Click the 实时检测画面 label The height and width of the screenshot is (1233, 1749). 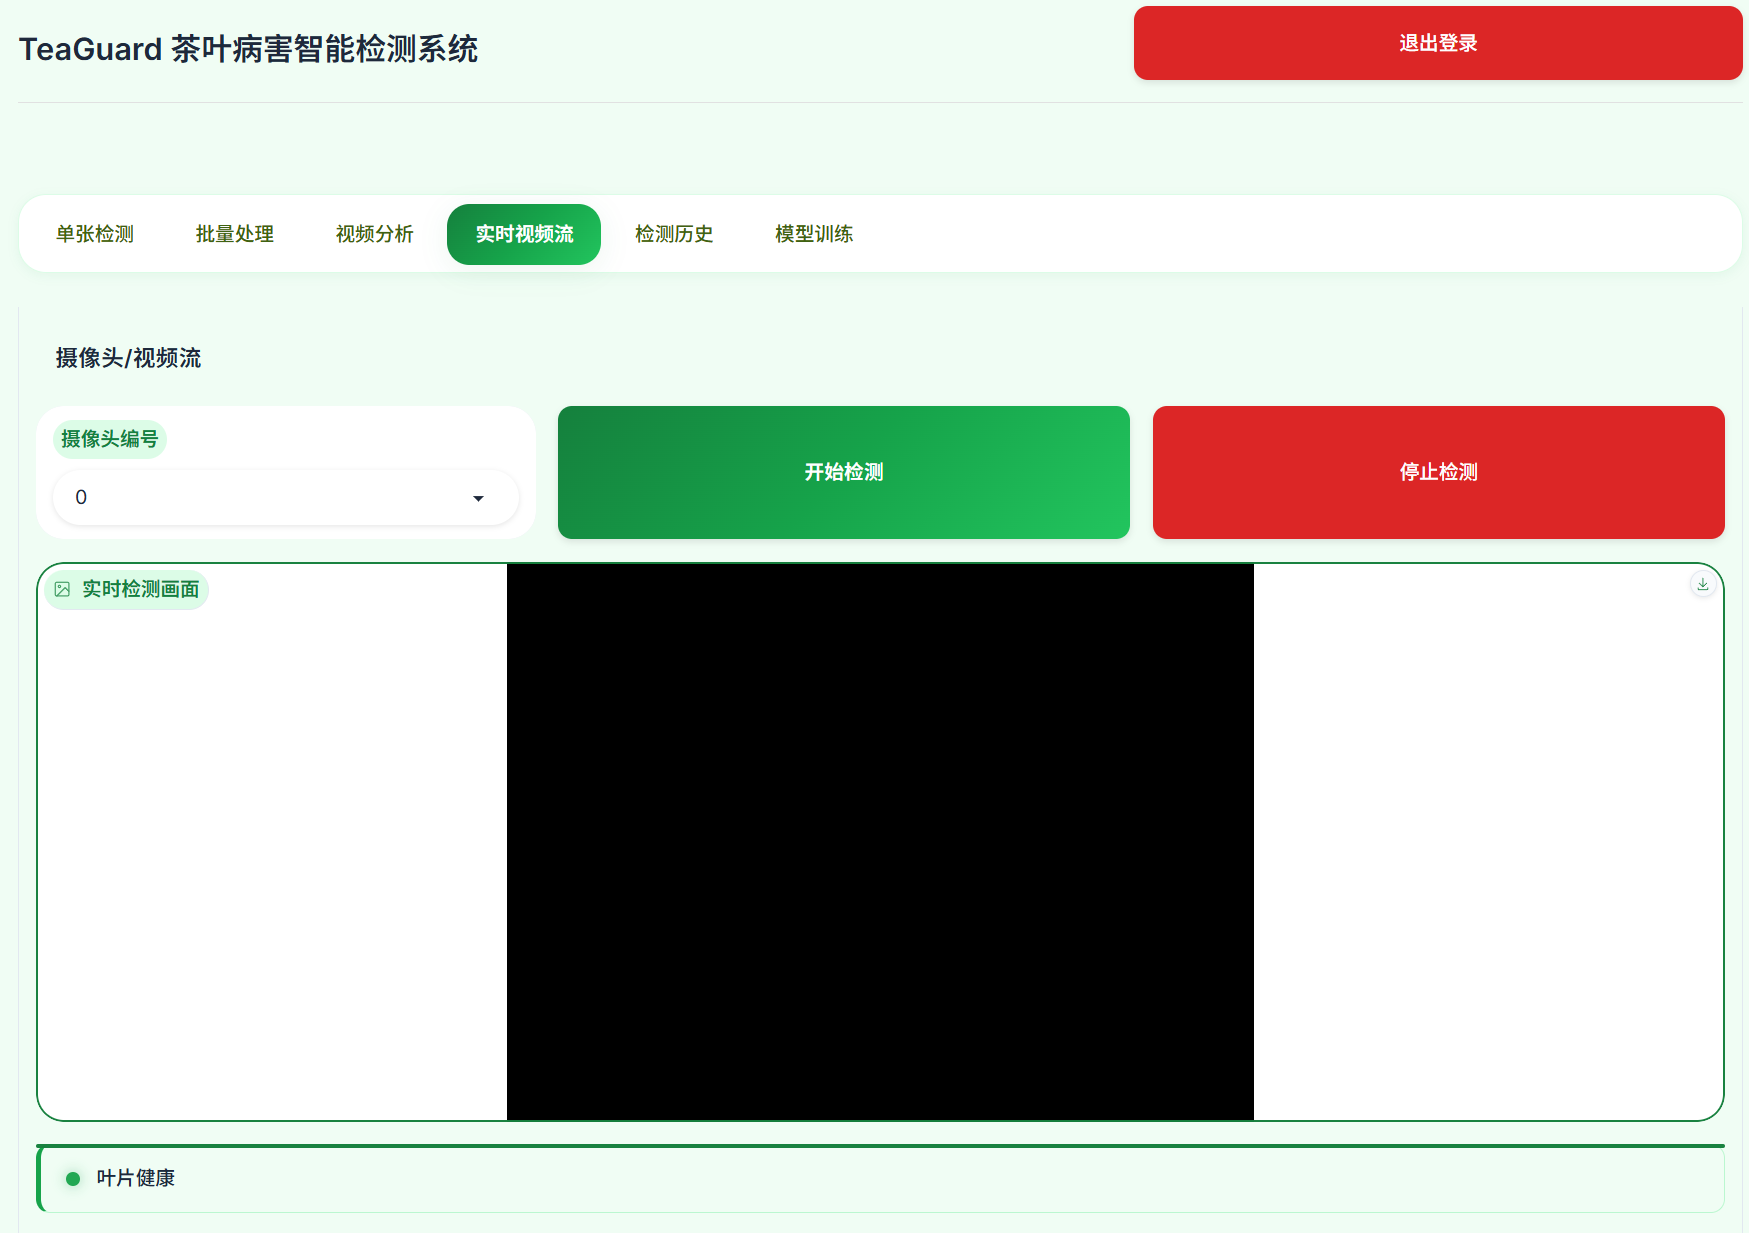point(140,590)
